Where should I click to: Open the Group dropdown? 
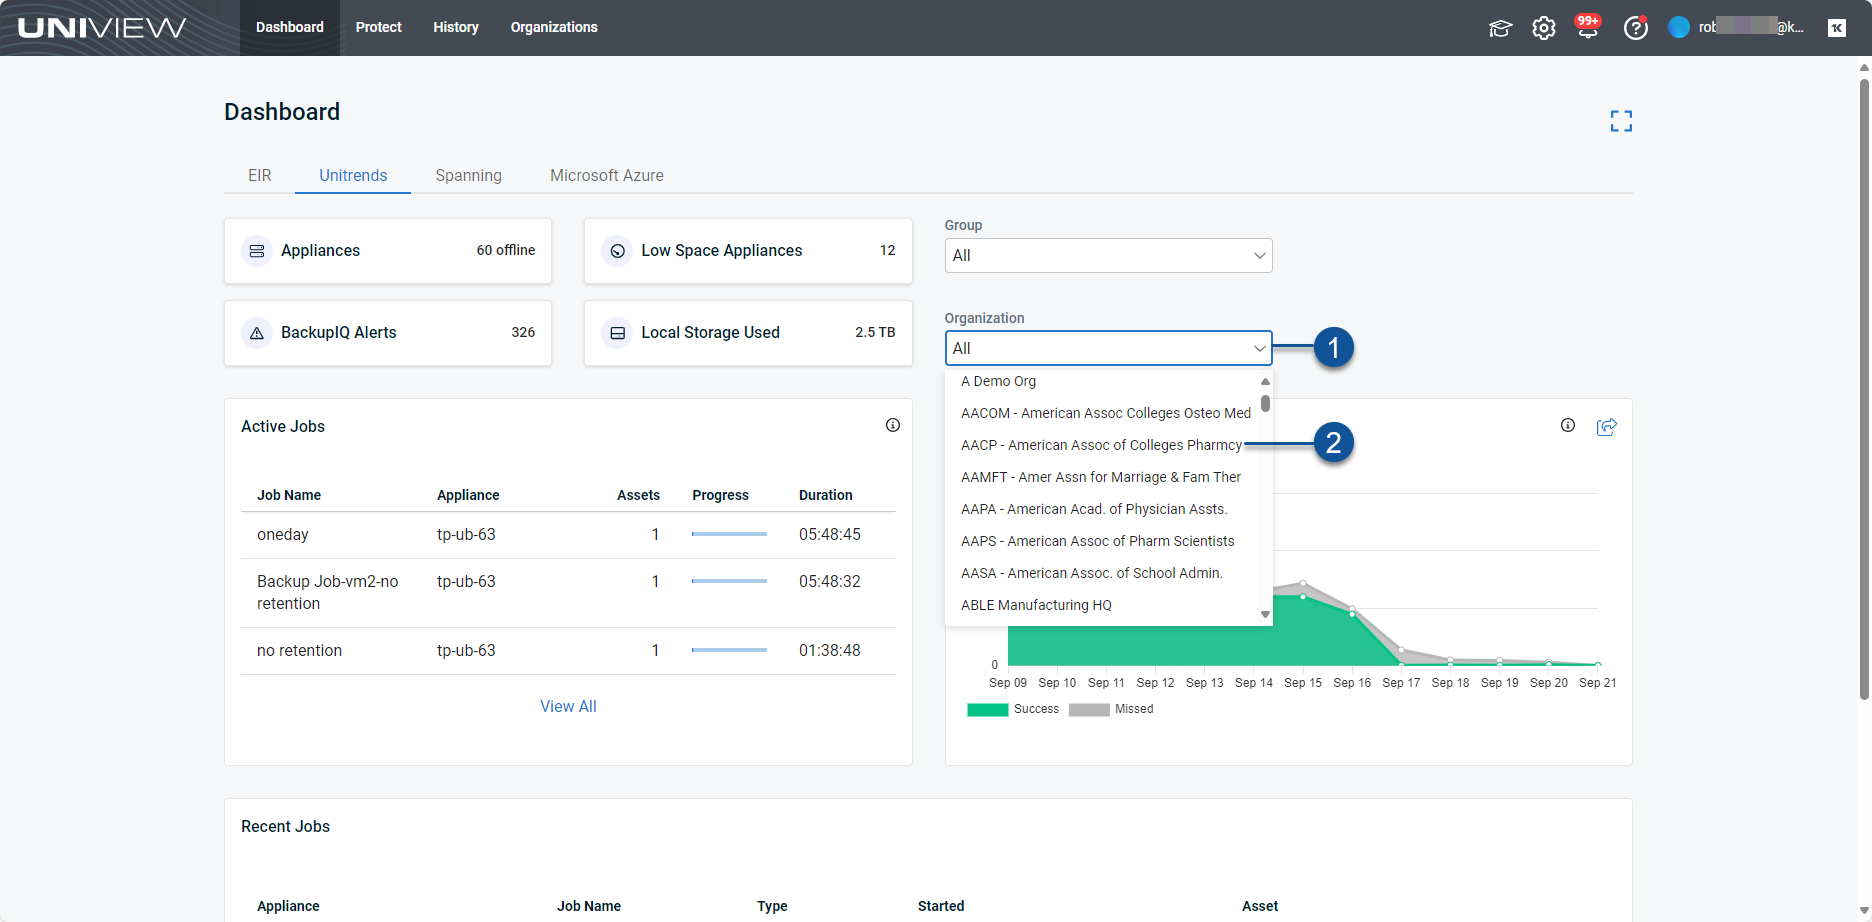[1108, 255]
